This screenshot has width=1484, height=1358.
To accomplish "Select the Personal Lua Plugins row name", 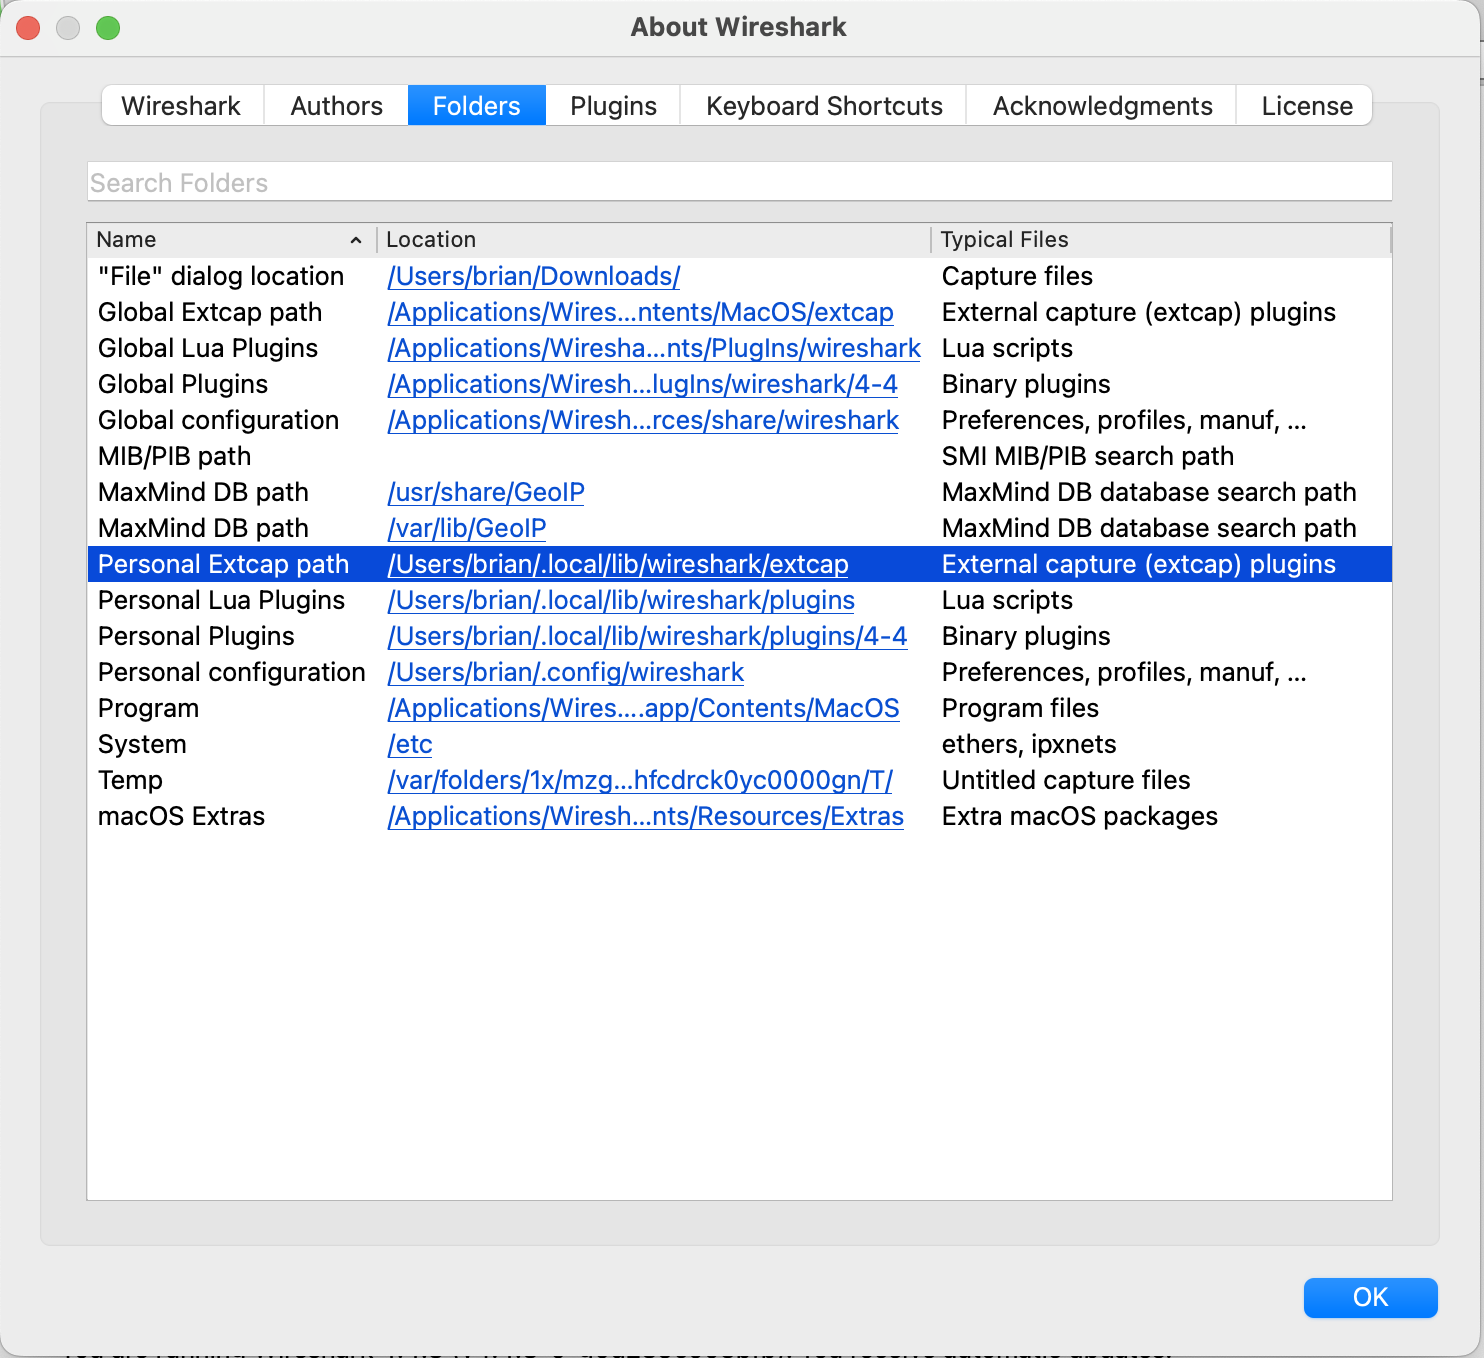I will click(x=222, y=600).
